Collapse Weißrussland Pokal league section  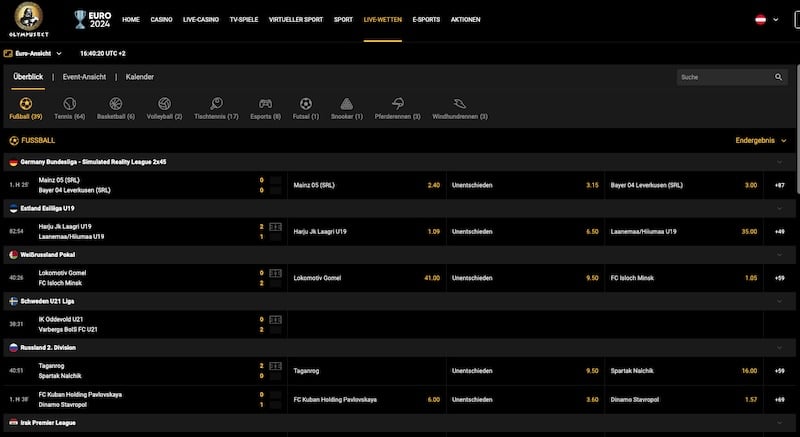780,255
